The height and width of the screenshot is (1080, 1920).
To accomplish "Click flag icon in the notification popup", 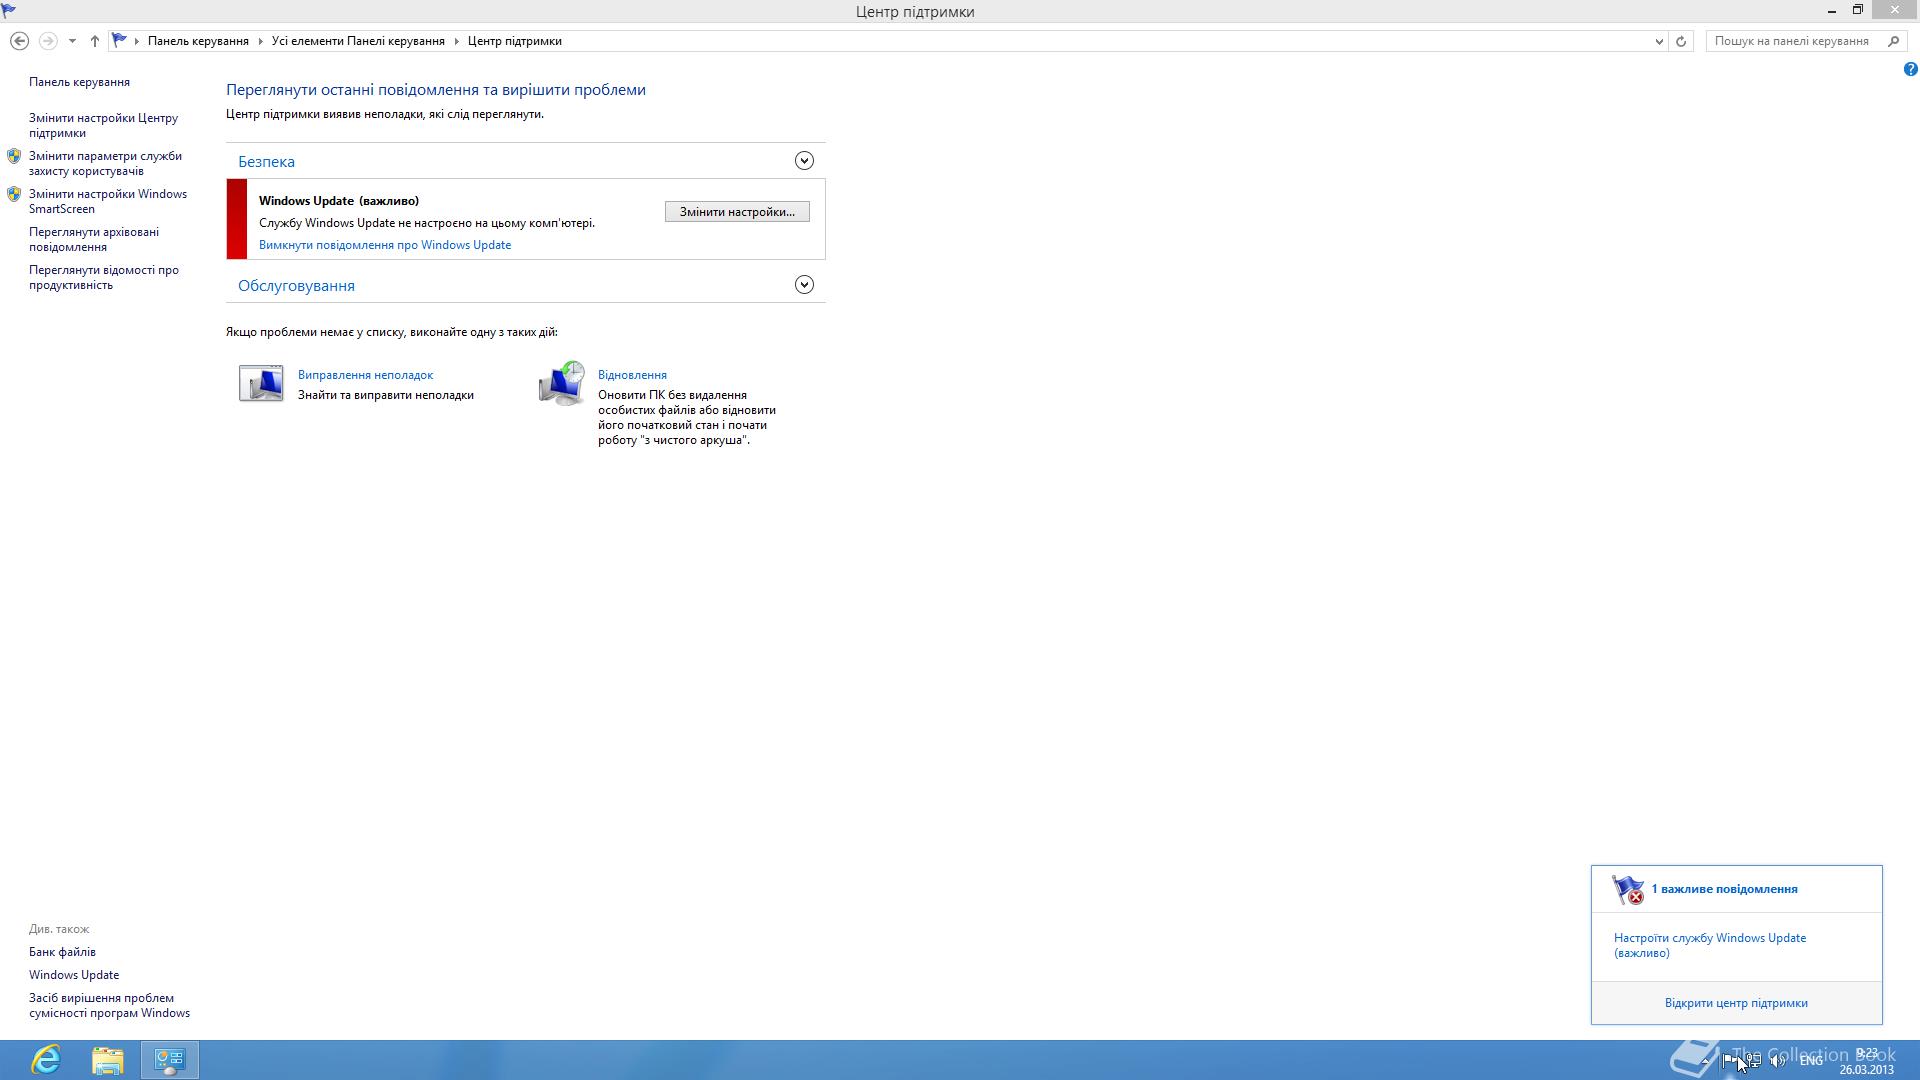I will [1628, 889].
